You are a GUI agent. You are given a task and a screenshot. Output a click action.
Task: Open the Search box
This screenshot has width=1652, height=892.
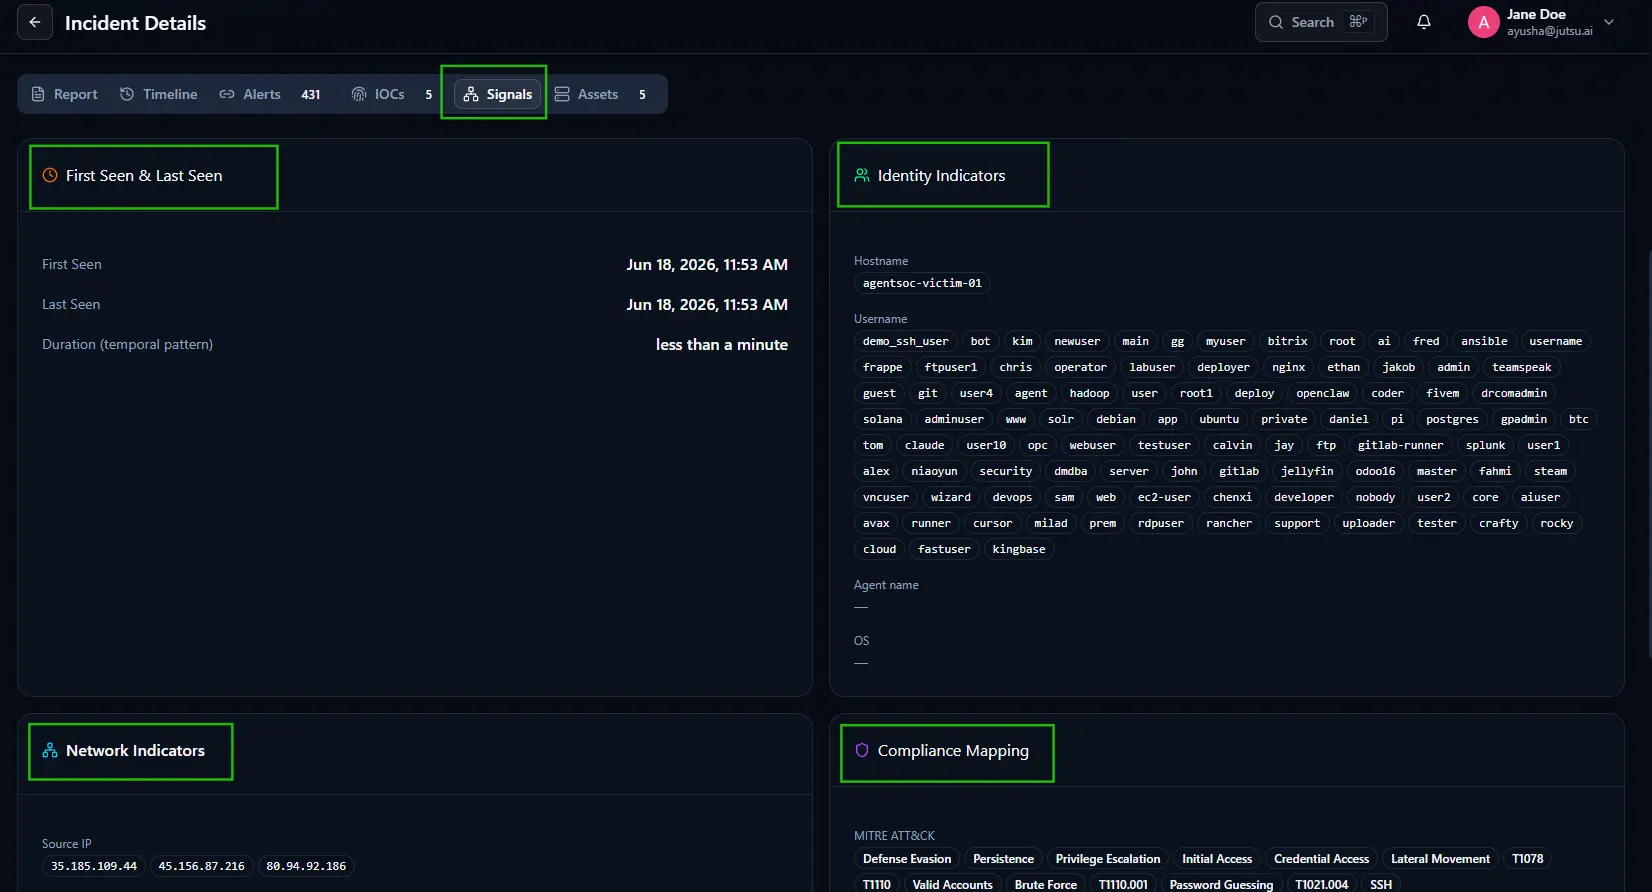coord(1321,22)
